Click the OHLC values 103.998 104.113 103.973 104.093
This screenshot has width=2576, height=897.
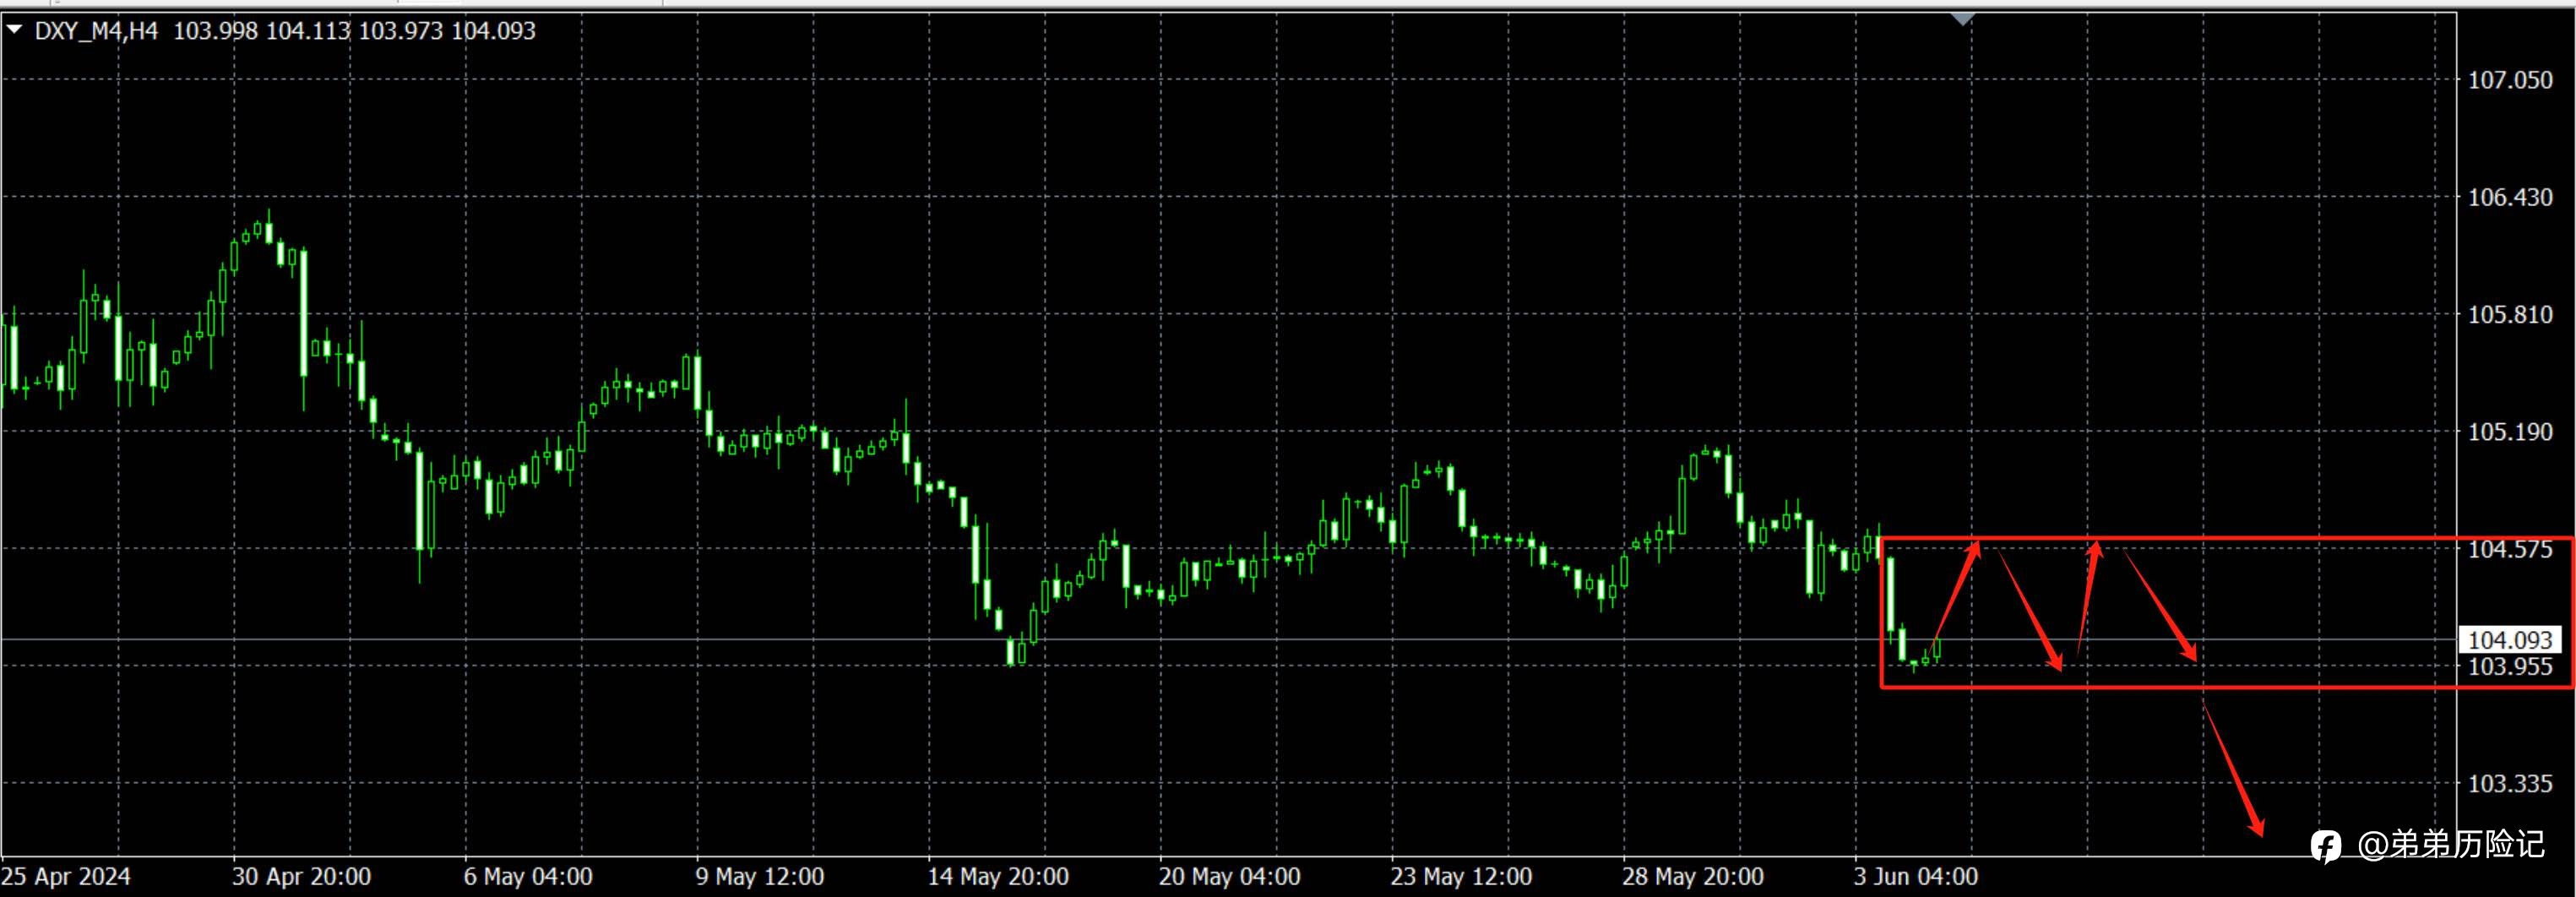355,31
